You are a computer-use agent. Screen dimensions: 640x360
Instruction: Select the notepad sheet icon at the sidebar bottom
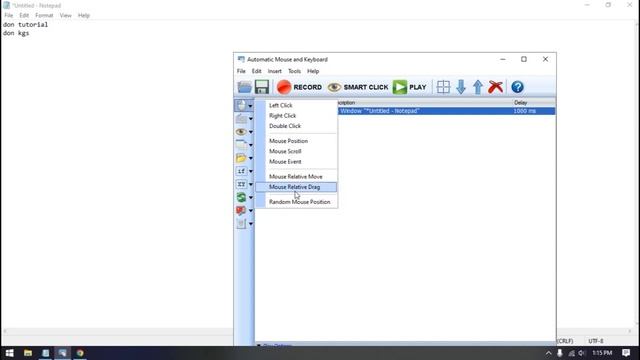pyautogui.click(x=241, y=224)
